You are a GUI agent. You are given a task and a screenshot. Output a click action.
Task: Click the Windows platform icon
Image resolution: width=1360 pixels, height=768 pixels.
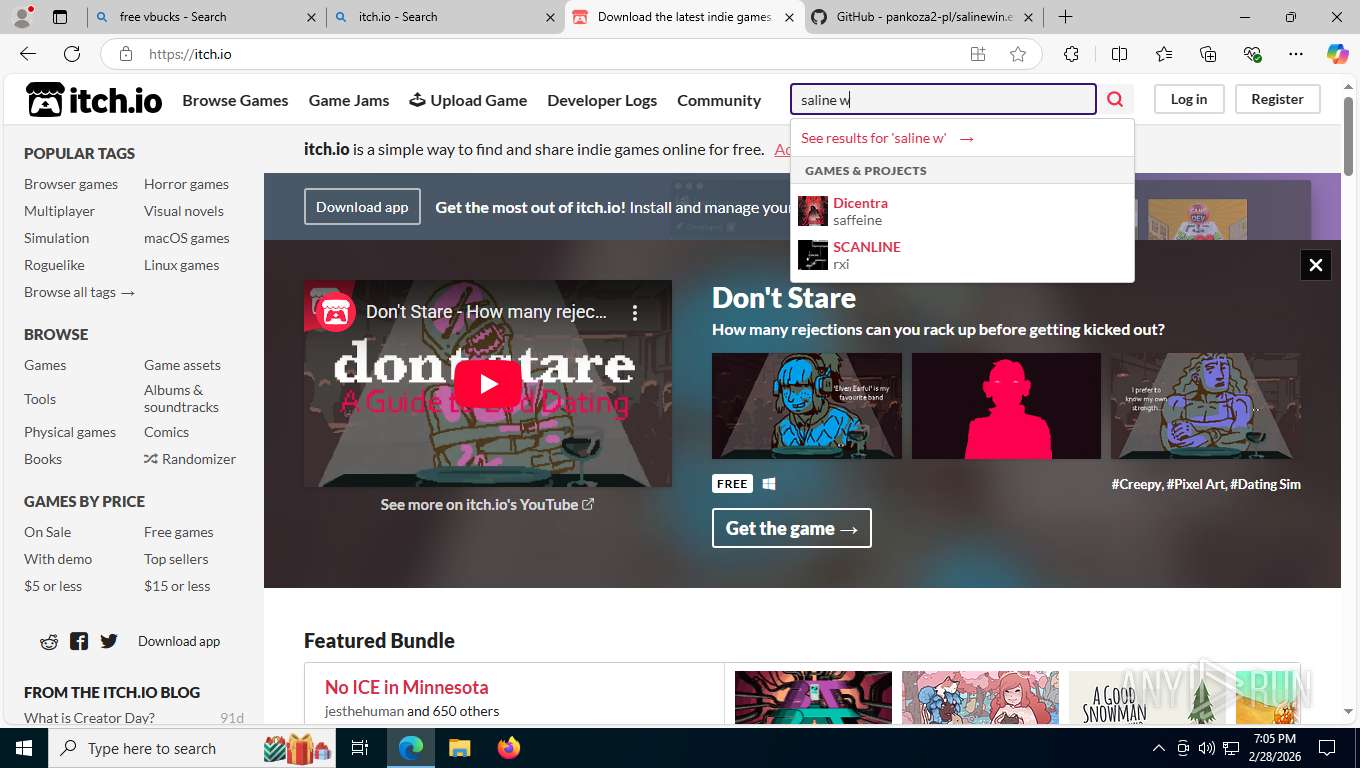tap(768, 484)
